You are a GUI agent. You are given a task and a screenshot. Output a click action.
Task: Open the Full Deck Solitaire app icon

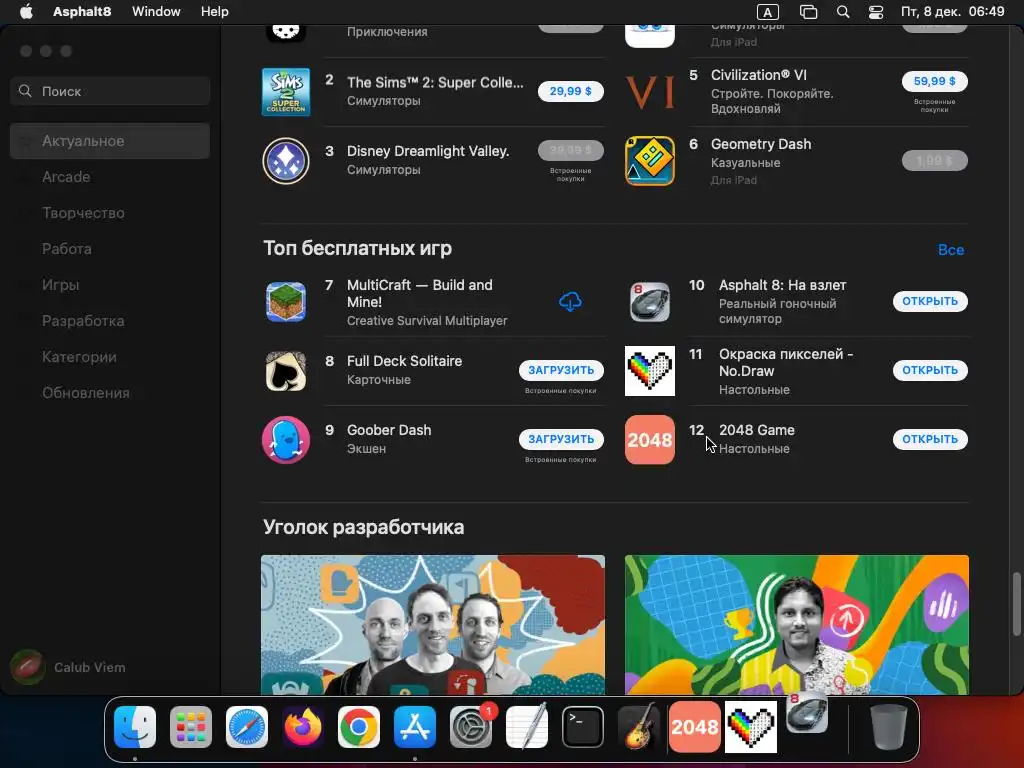click(x=286, y=371)
